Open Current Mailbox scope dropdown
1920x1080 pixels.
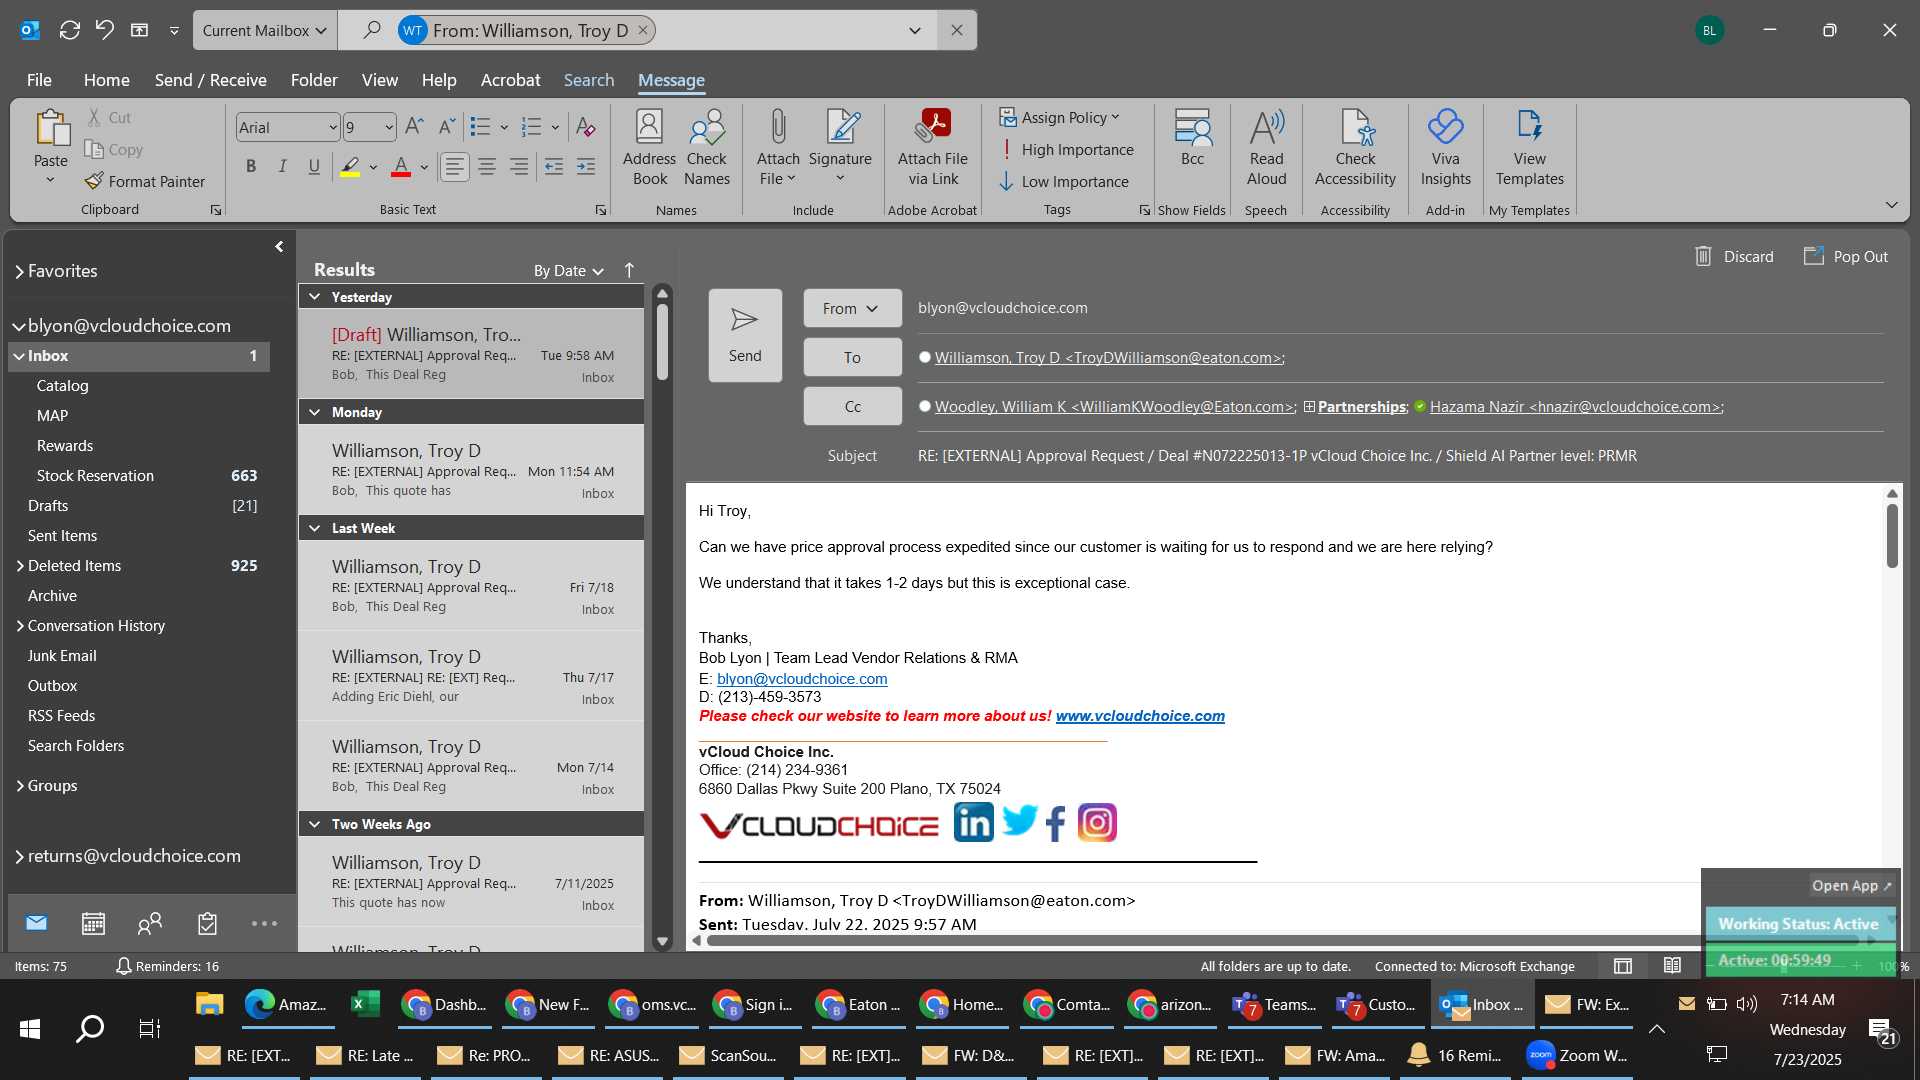pos(265,30)
